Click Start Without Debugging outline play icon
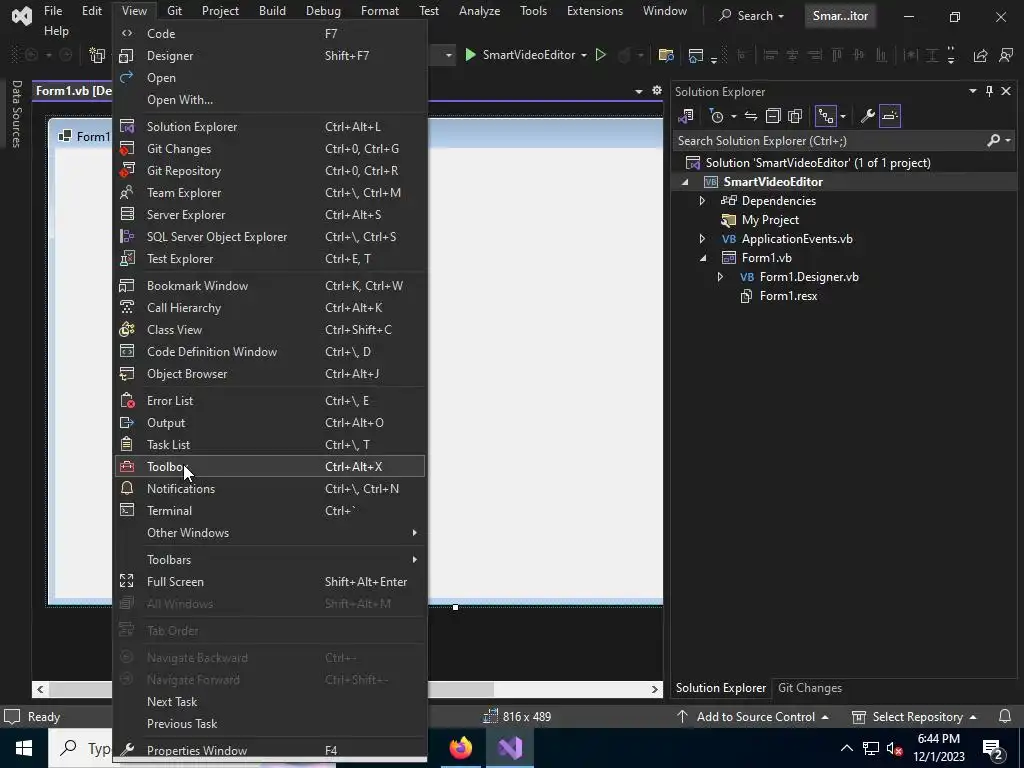Screen dimensions: 1024x768 [x=601, y=55]
